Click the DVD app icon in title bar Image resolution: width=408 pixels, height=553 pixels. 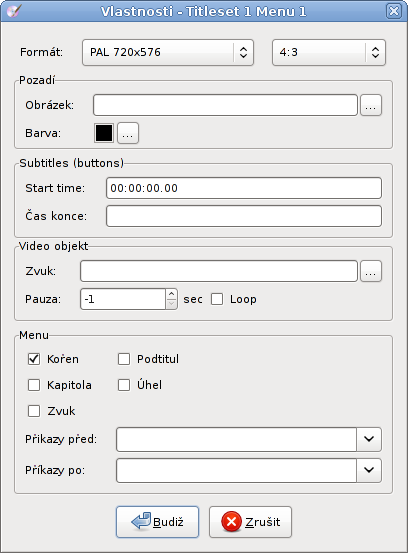(x=14, y=11)
